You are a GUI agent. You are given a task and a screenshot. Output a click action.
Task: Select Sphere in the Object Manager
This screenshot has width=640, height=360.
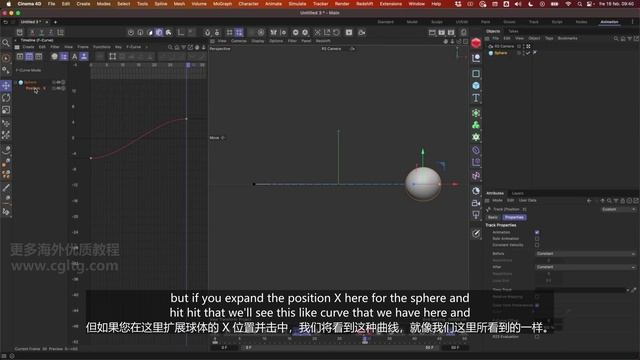(500, 53)
